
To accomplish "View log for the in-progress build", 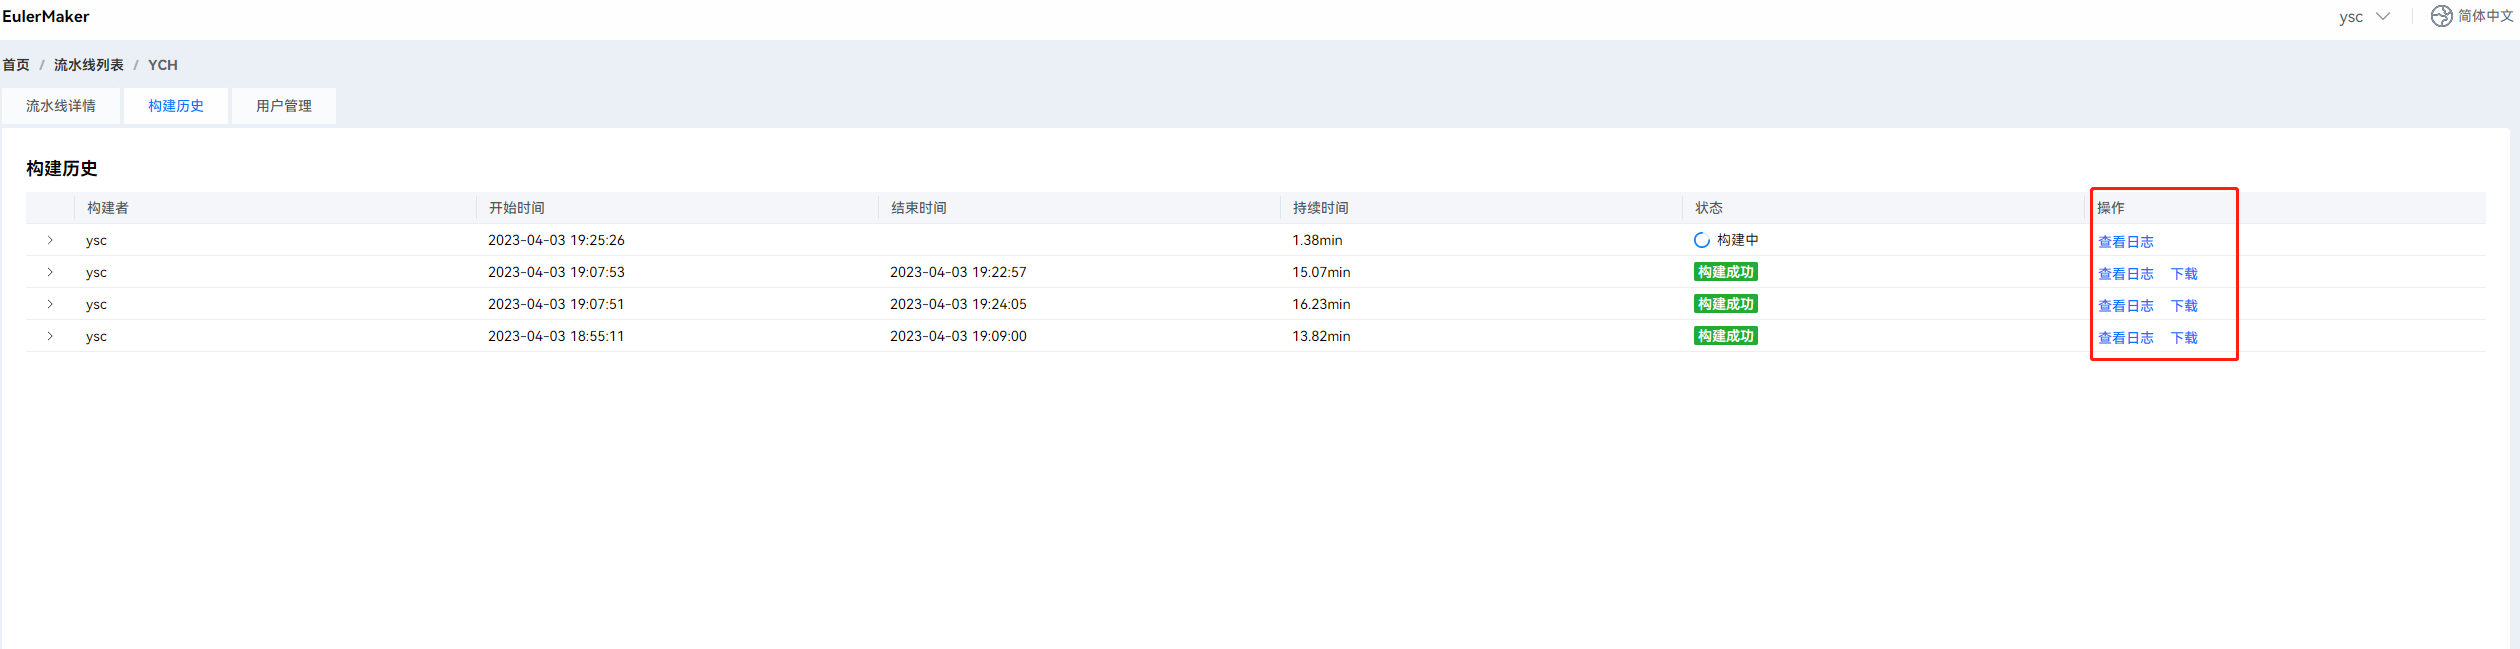I will coord(2125,242).
